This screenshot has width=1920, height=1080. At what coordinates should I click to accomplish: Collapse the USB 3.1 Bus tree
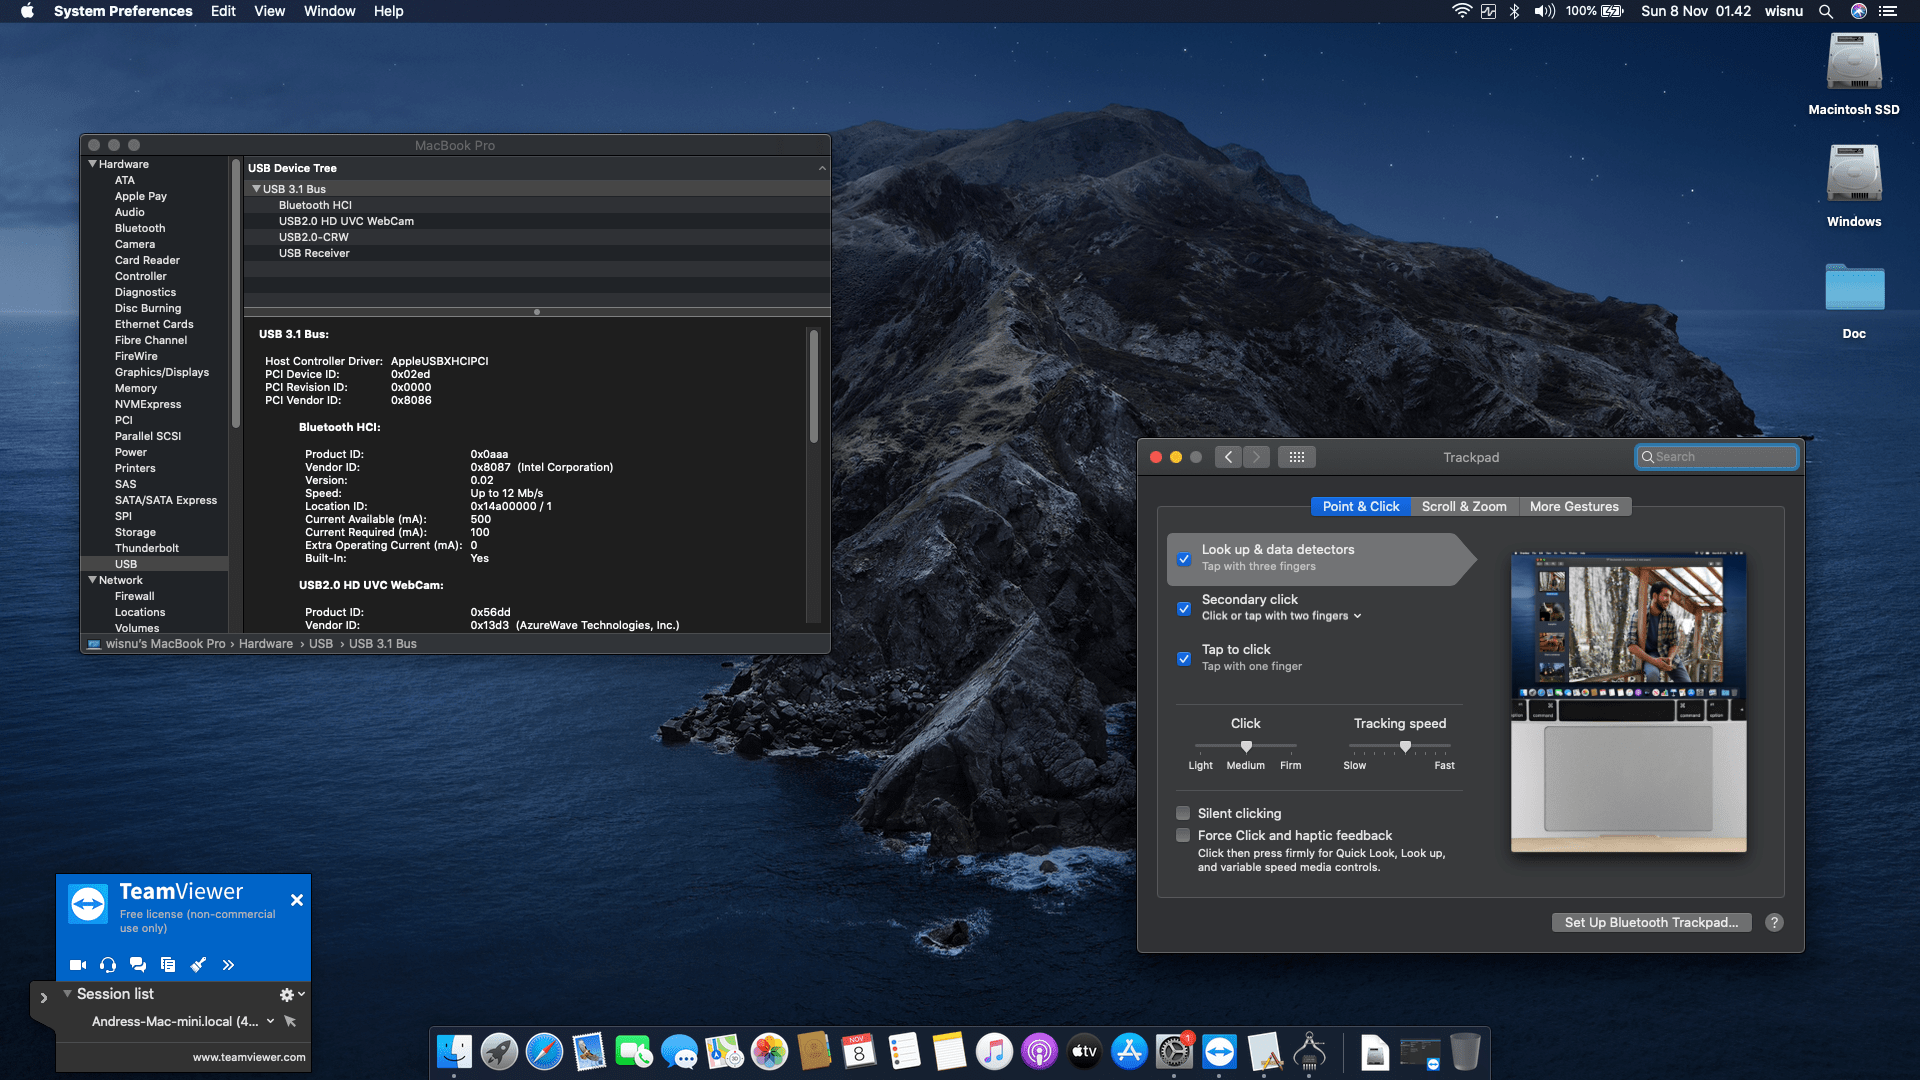click(258, 188)
